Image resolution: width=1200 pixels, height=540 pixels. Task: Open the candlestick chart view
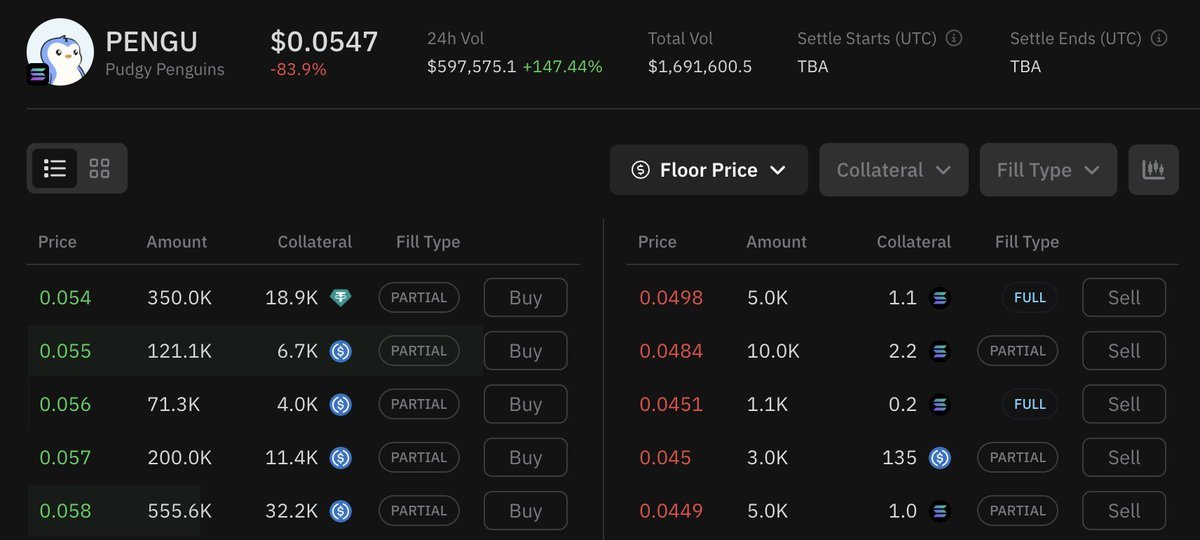pos(1153,170)
